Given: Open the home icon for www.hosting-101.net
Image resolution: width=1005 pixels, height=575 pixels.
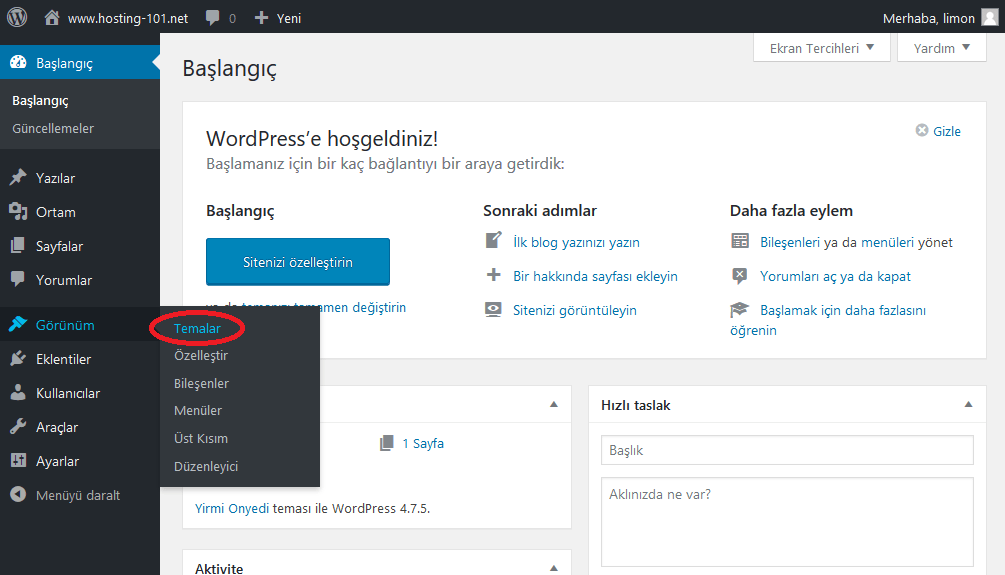Looking at the screenshot, I should 52,18.
